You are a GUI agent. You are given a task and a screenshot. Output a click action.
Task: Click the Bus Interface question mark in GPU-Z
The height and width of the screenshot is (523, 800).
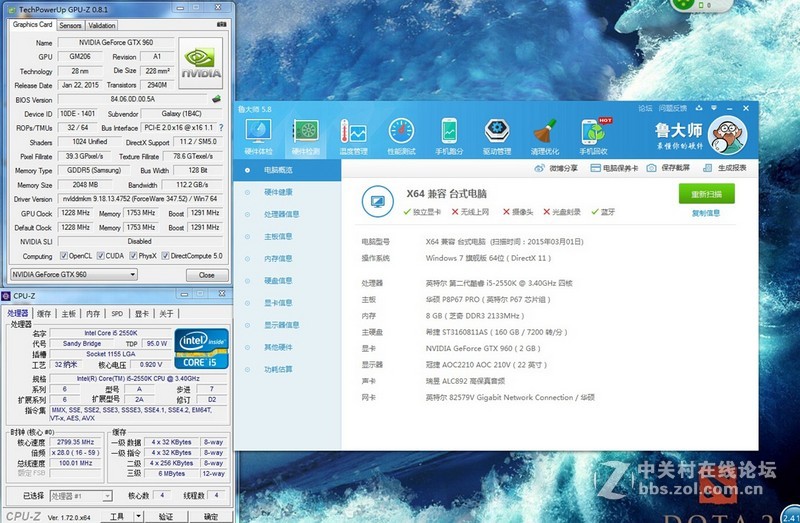tap(221, 128)
